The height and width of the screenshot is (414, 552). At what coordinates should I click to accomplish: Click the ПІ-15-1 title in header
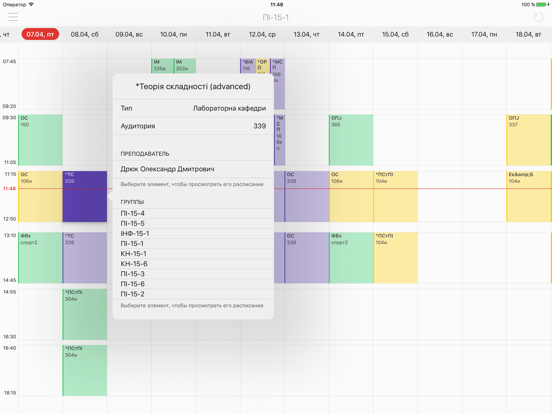click(276, 17)
